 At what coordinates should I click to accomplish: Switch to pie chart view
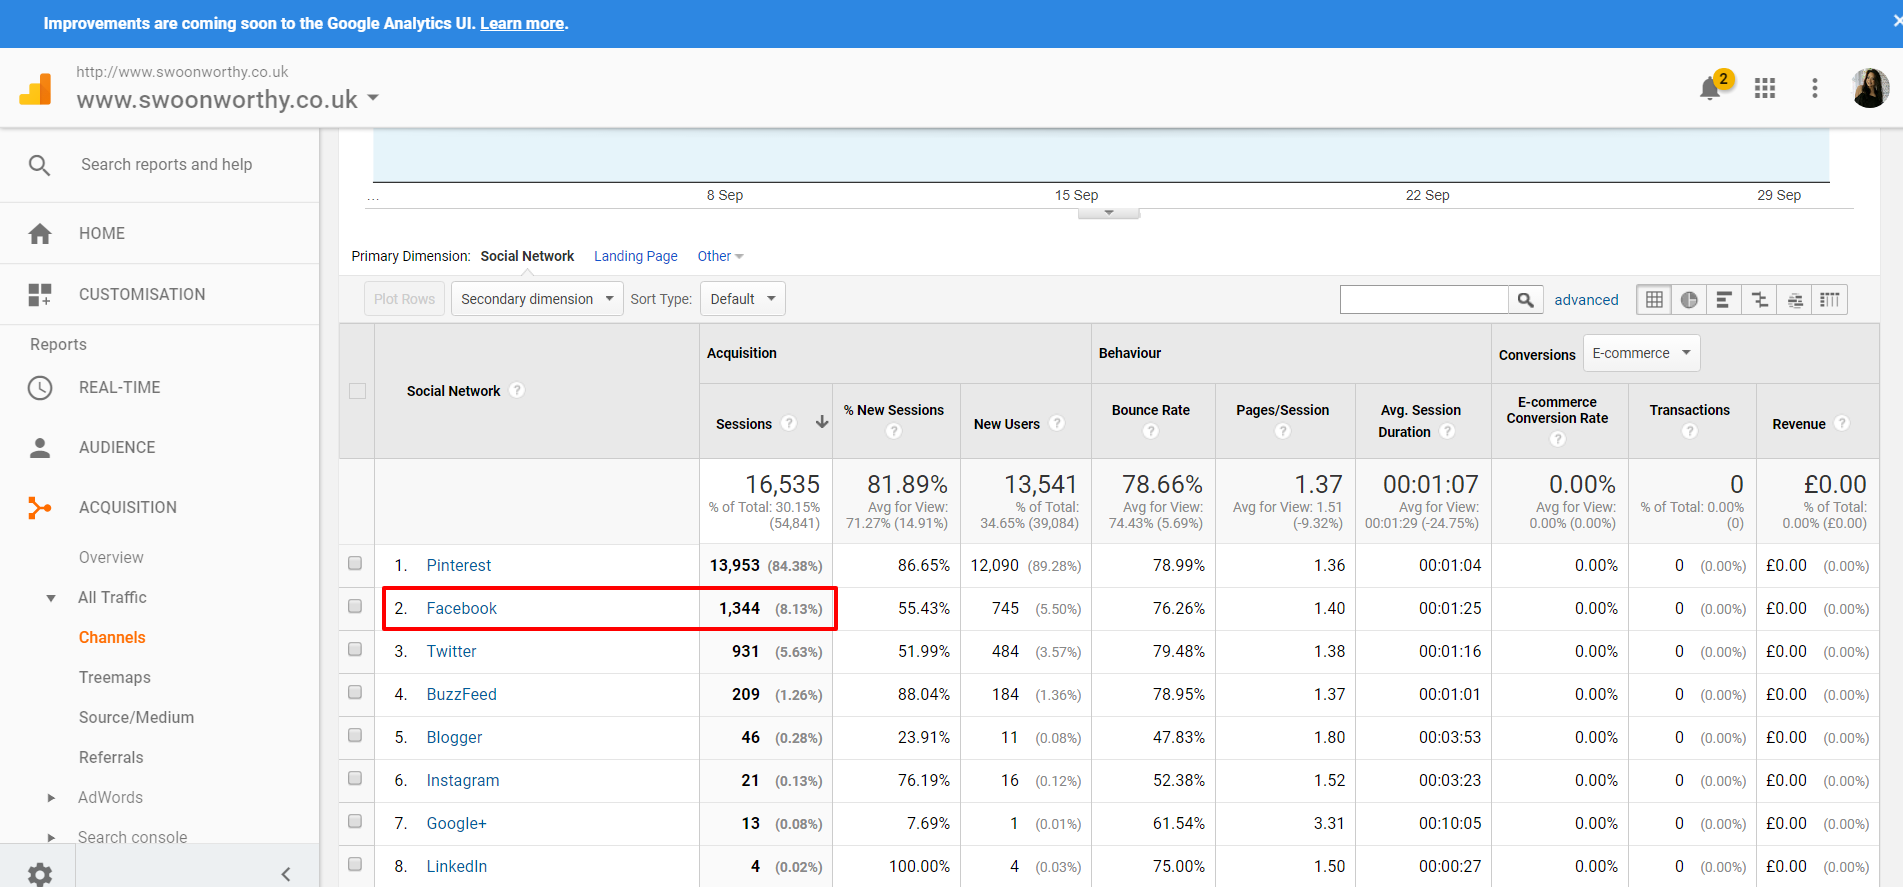click(x=1689, y=300)
